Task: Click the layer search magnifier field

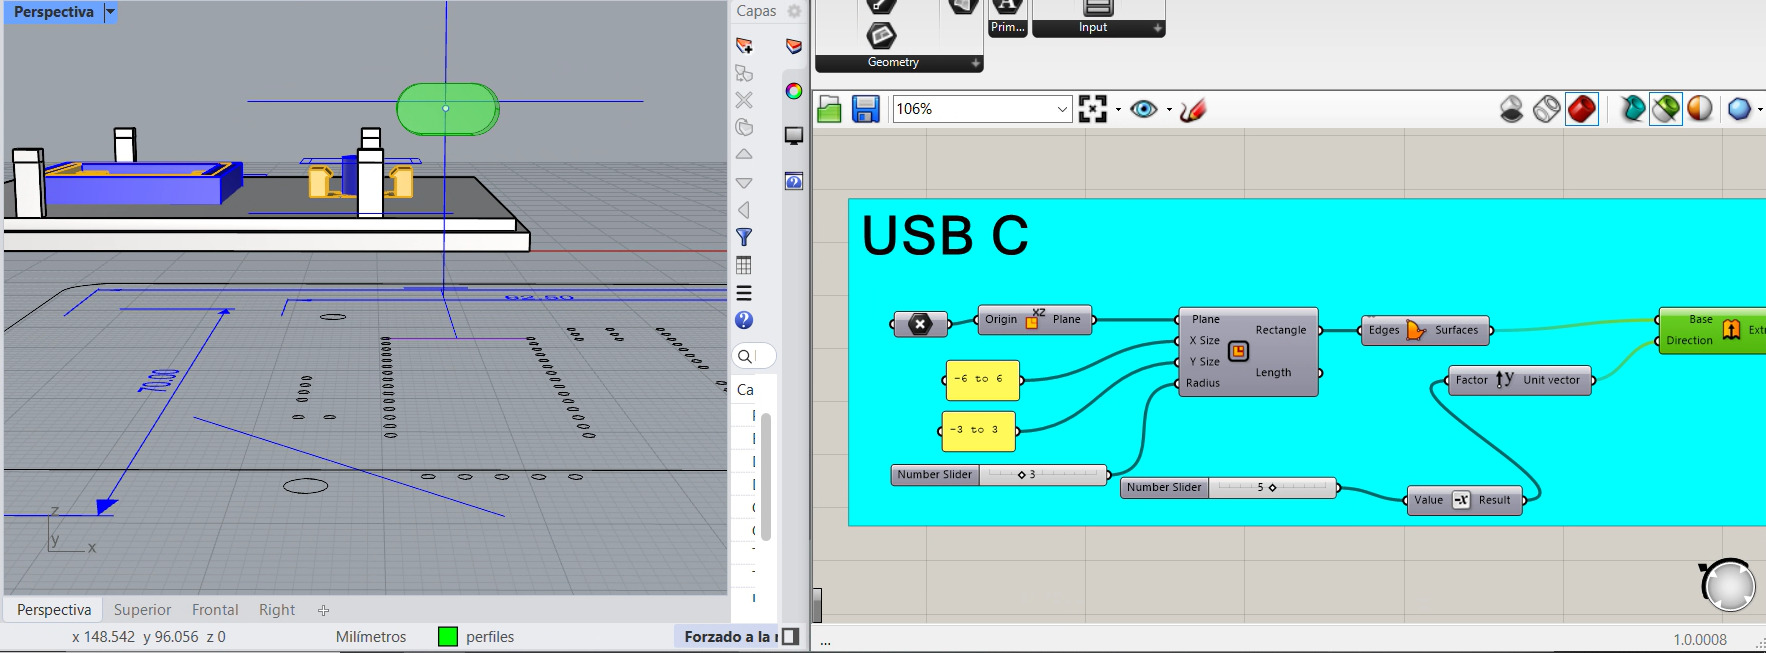Action: [x=755, y=356]
